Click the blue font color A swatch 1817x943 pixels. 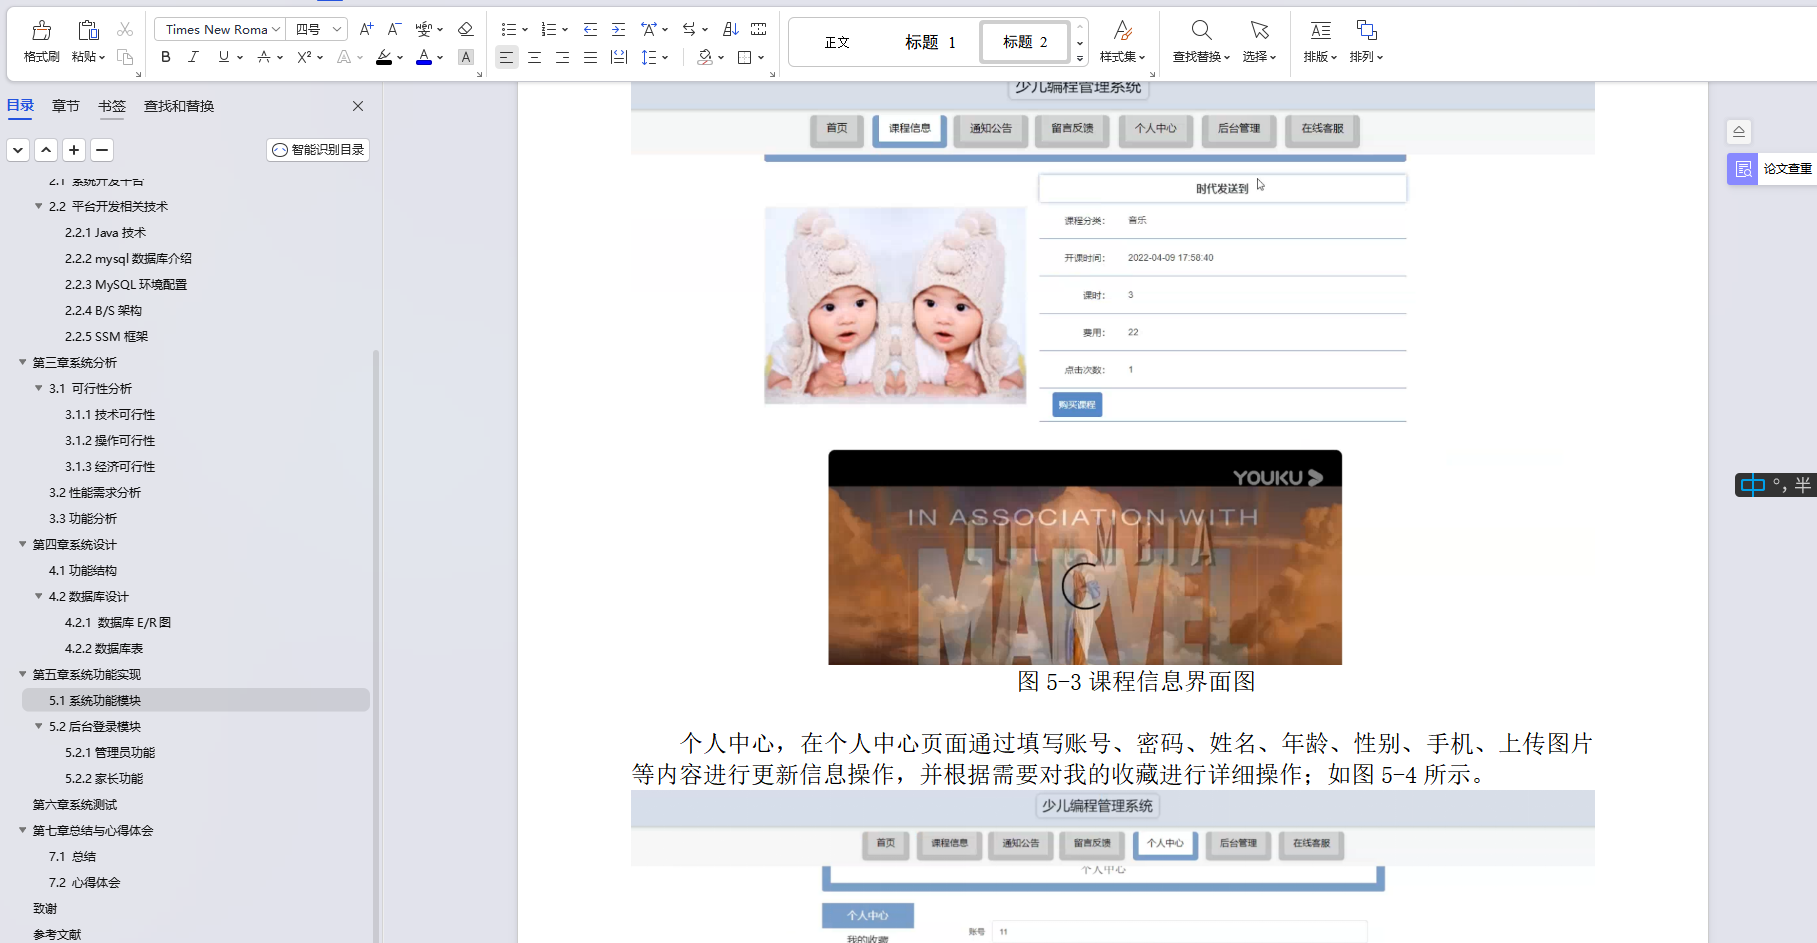424,57
